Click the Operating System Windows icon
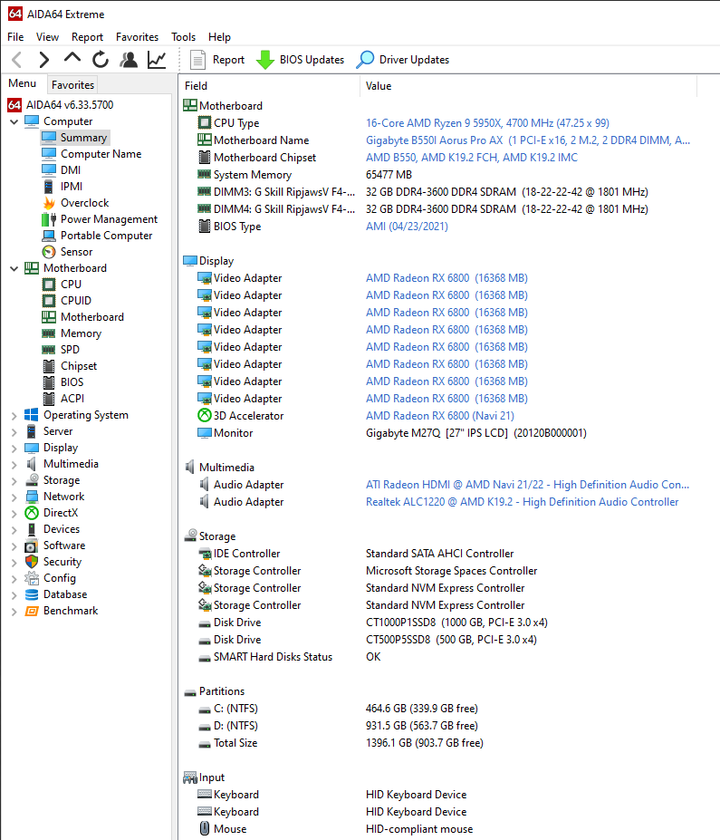 point(32,415)
